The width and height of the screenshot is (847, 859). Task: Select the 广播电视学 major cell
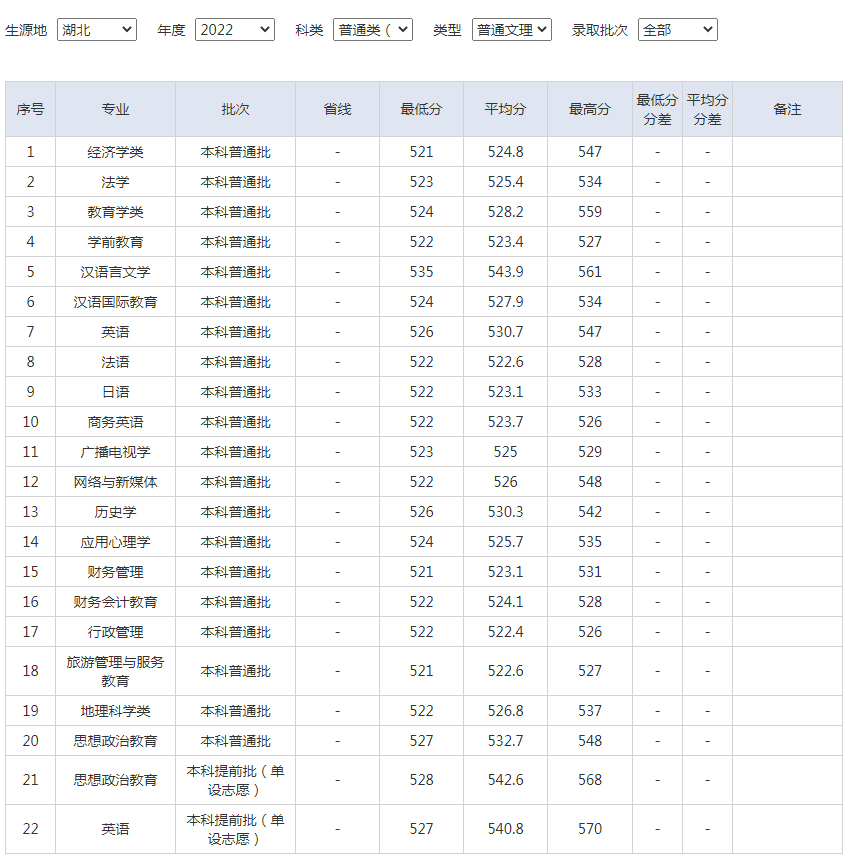tap(115, 452)
